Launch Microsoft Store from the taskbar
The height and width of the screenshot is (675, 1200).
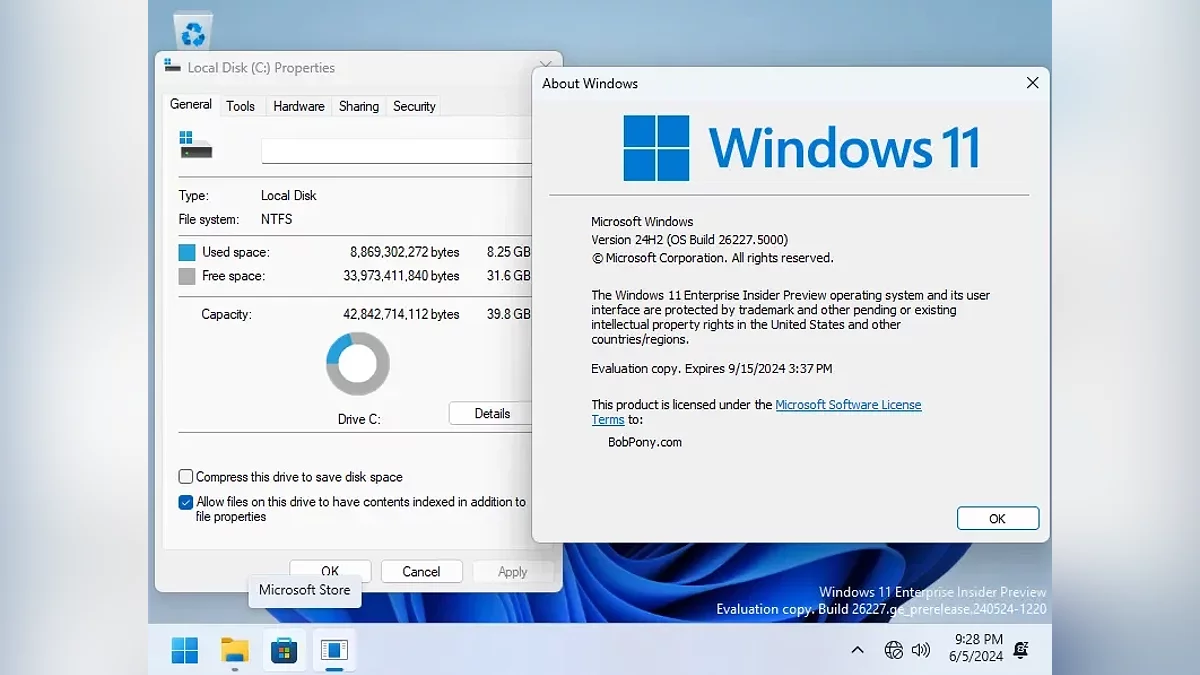pos(284,650)
